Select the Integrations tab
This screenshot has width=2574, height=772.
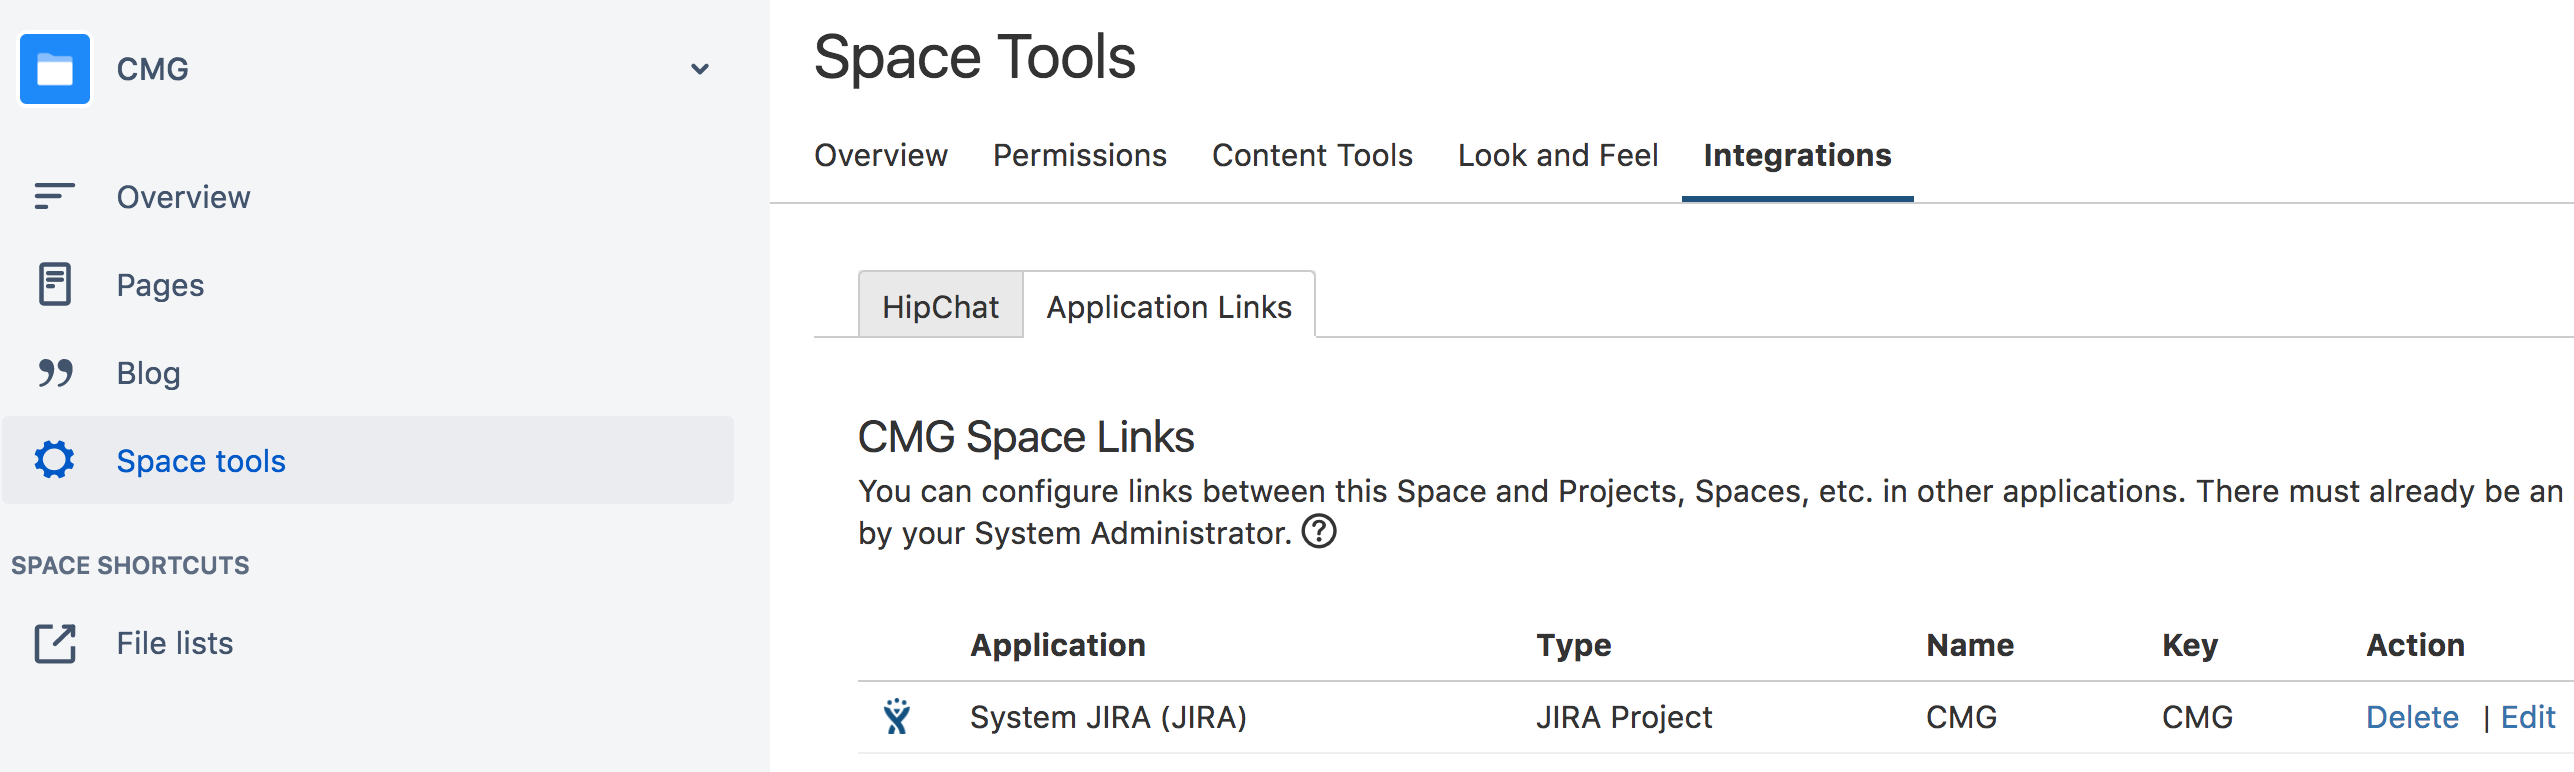[x=1797, y=155]
